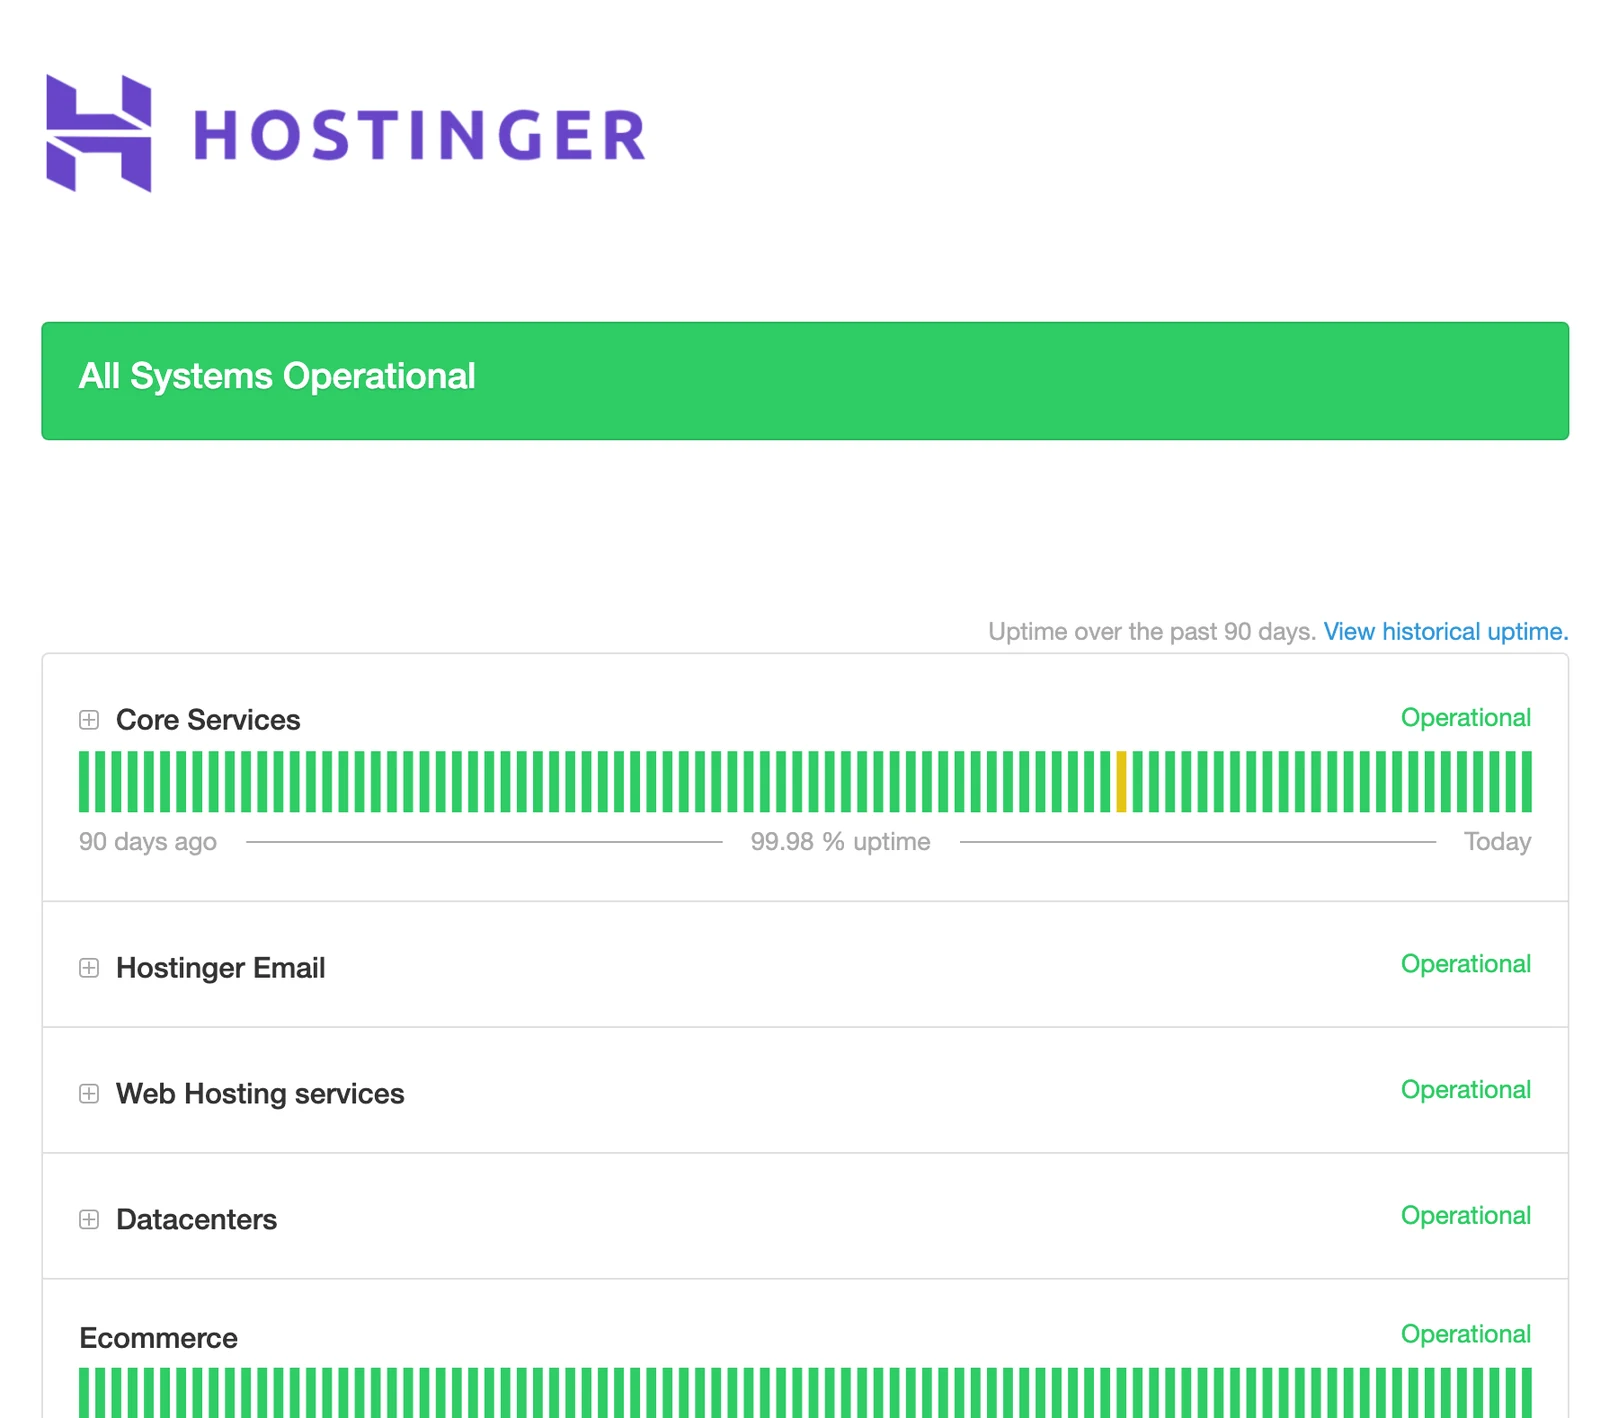Click the Datacenters title text
This screenshot has height=1418, width=1600.
[x=196, y=1220]
